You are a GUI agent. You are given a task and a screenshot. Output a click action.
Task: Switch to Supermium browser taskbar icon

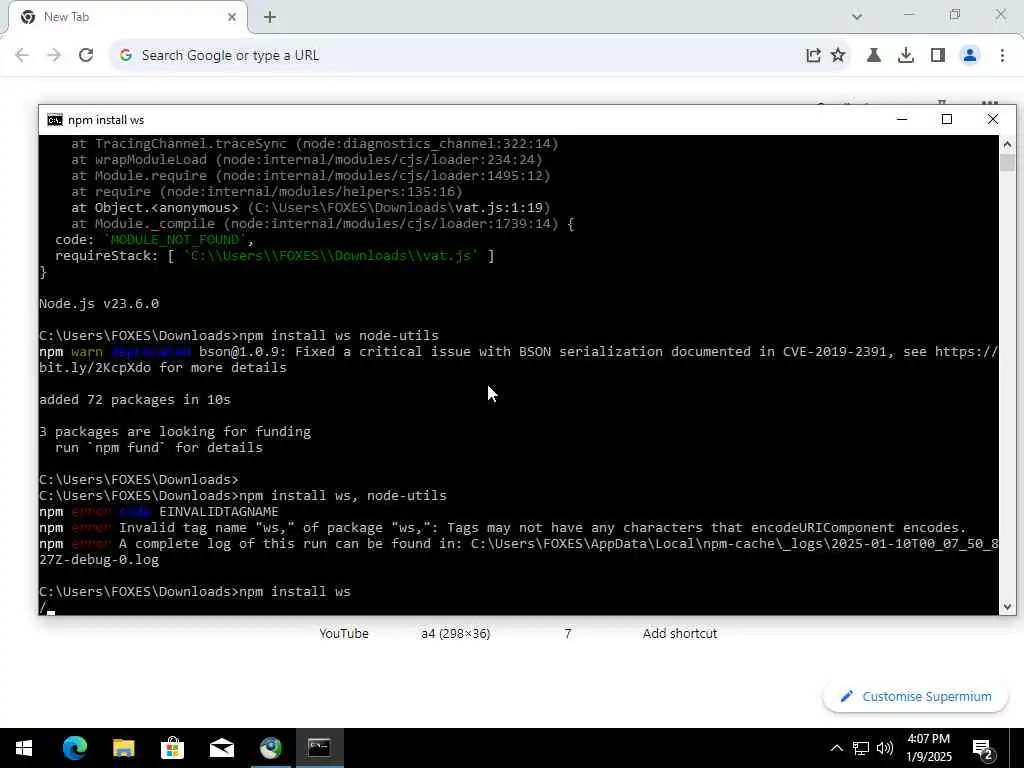click(270, 748)
